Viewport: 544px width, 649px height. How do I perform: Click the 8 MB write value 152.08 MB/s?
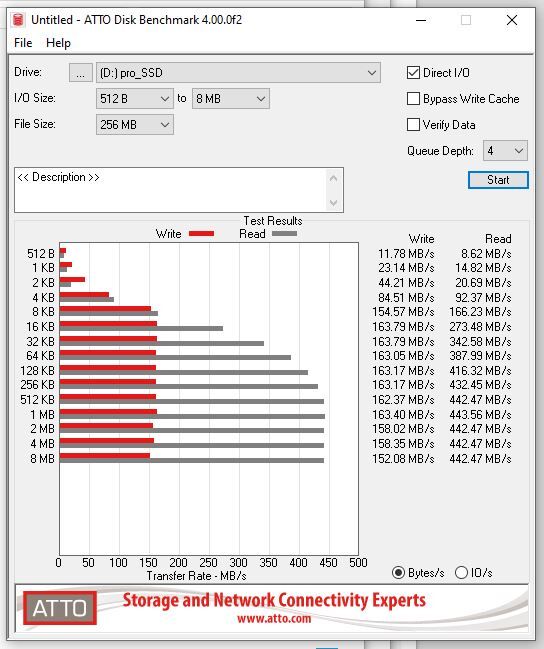(x=403, y=459)
